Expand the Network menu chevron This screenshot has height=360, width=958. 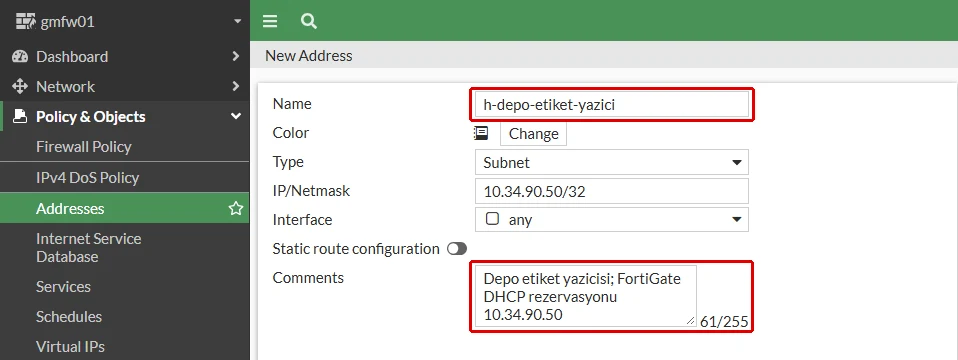[x=236, y=86]
